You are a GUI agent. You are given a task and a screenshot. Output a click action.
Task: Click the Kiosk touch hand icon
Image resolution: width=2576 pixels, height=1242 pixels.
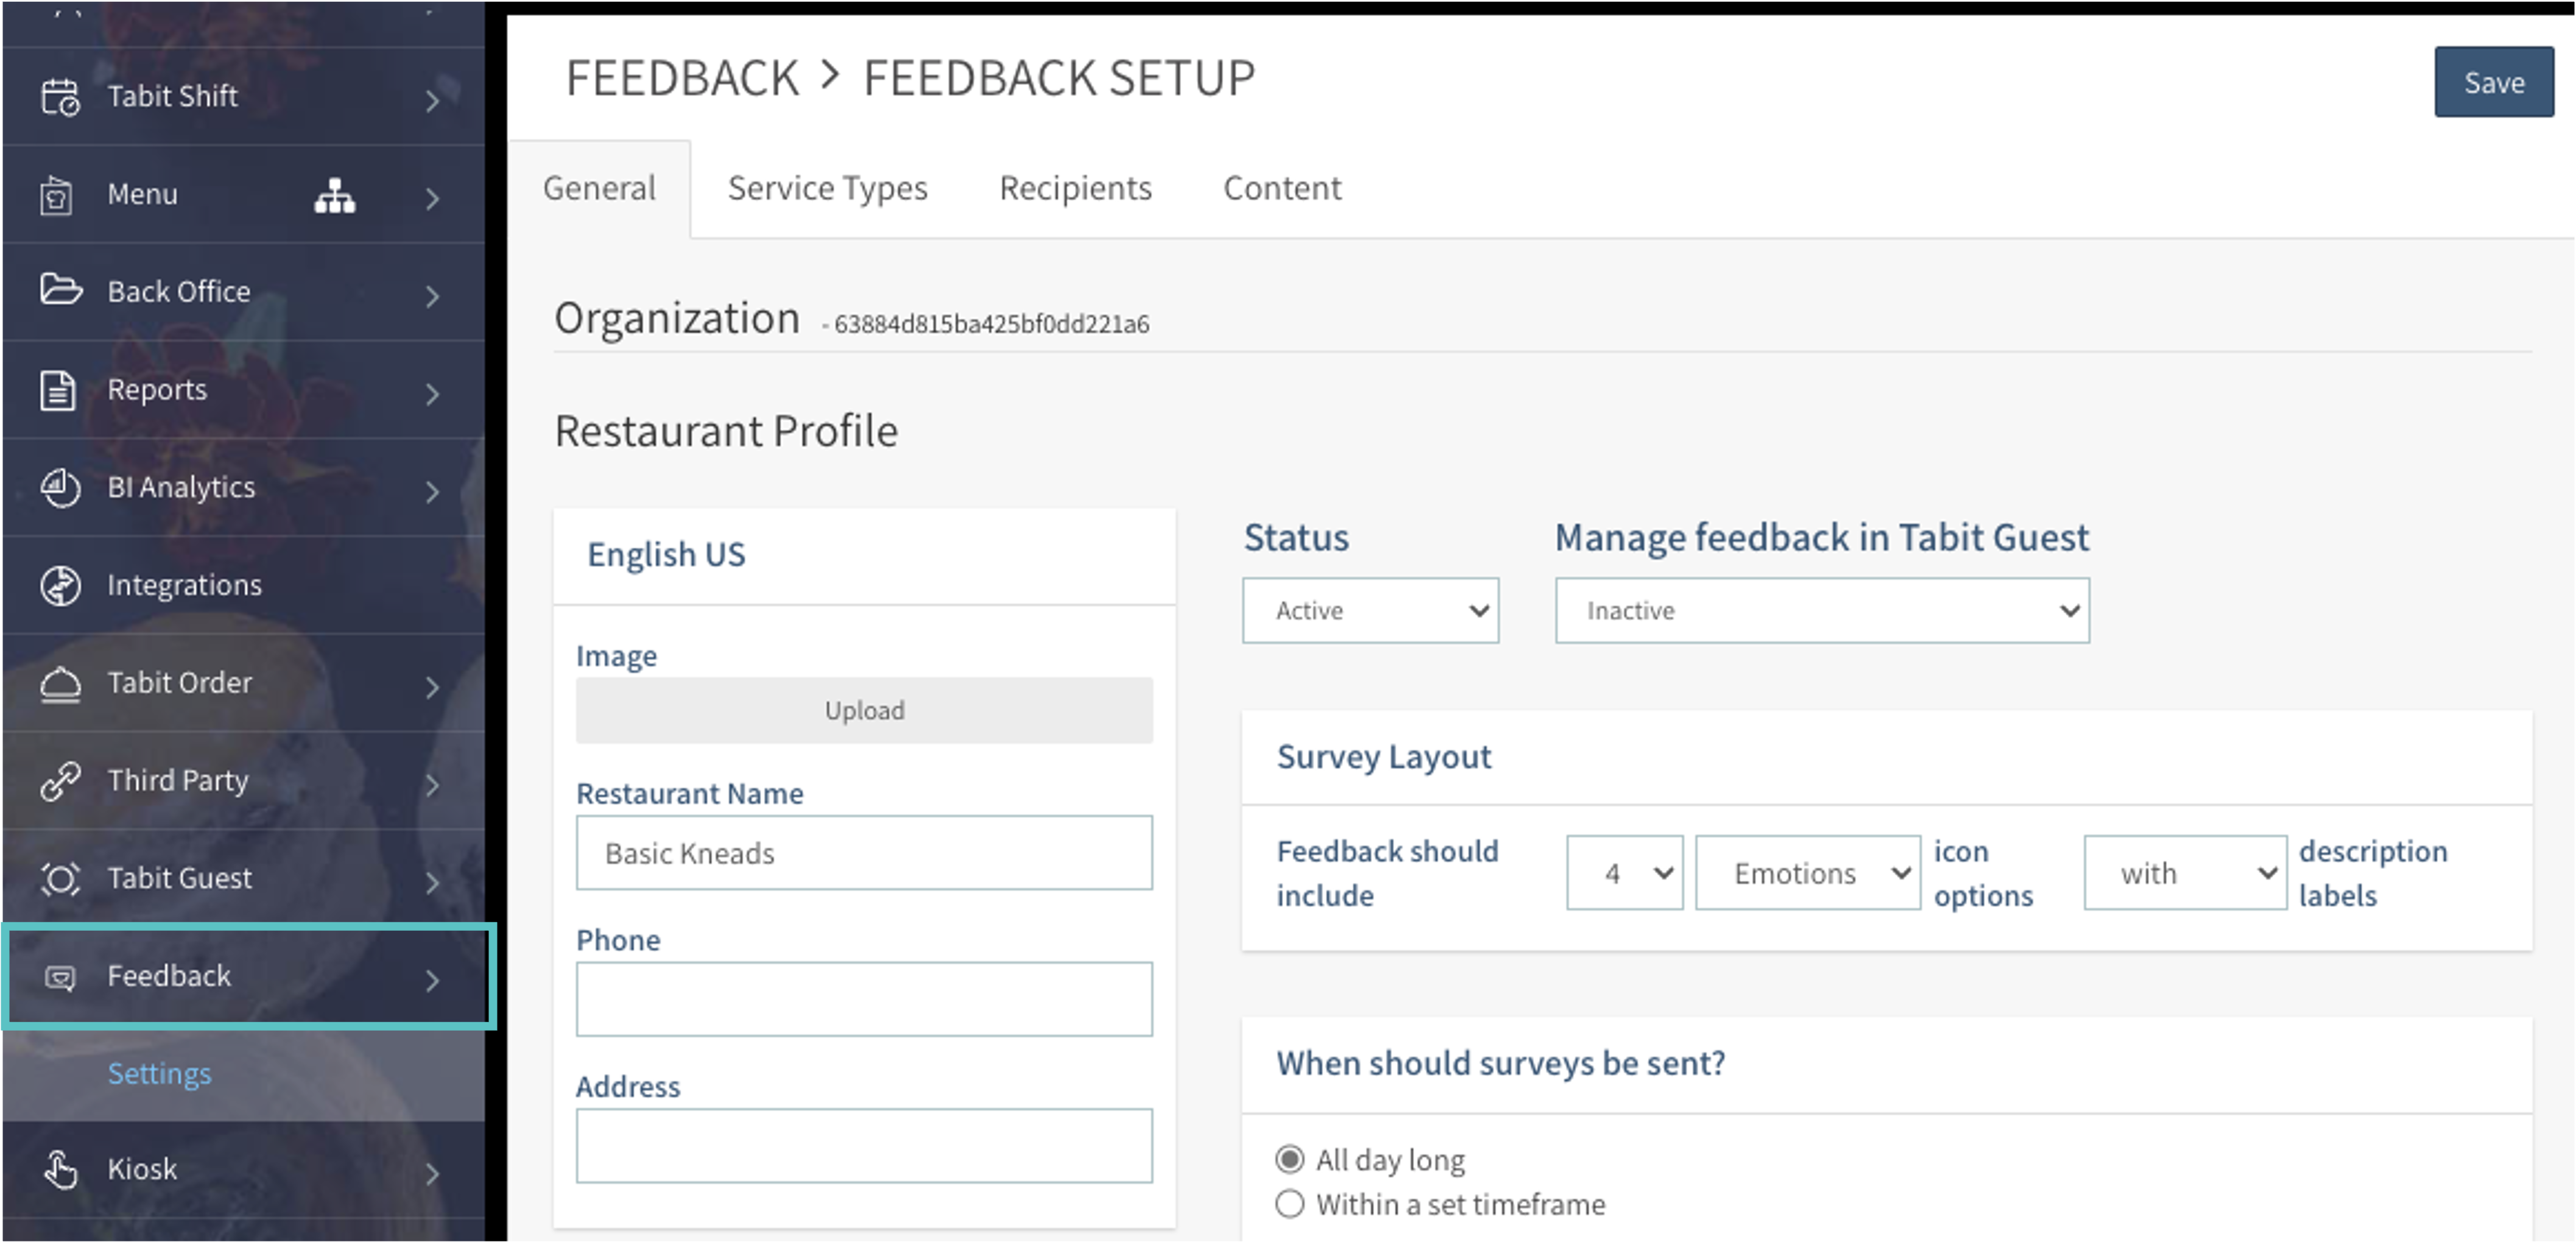(x=60, y=1169)
